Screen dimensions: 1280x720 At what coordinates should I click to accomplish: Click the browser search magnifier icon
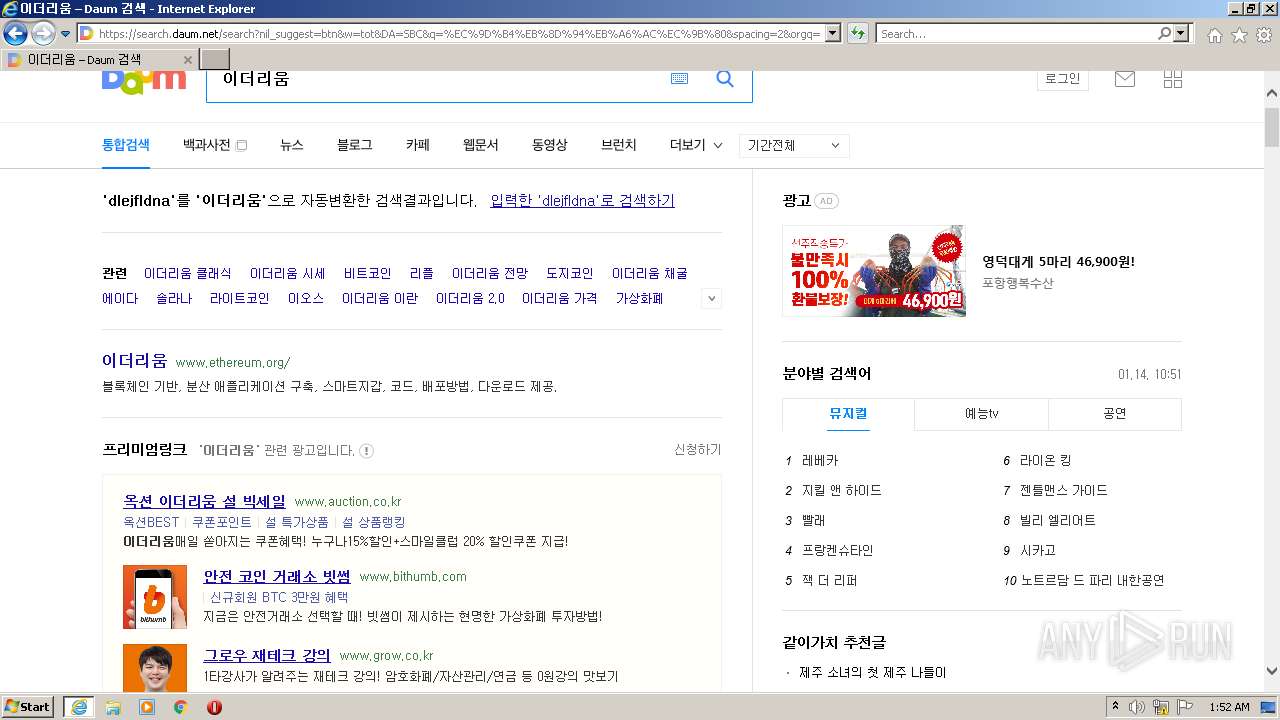1164,34
